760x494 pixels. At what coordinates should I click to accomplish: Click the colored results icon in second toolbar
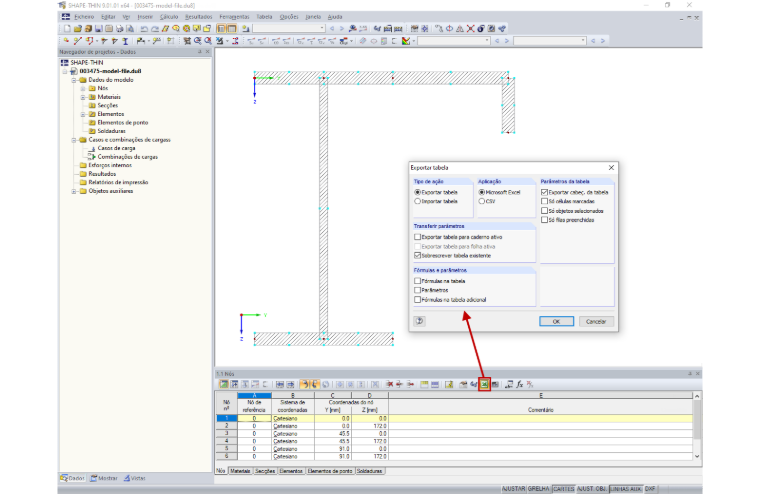[x=406, y=41]
